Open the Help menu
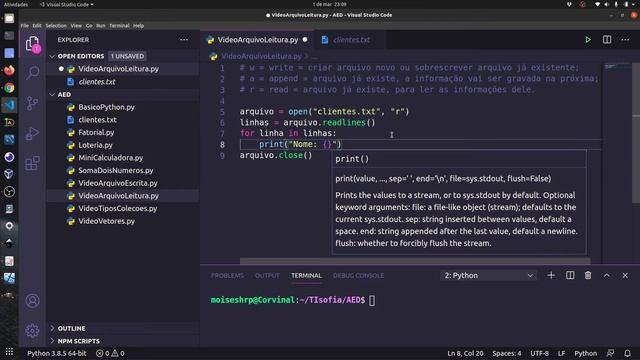 point(139,25)
